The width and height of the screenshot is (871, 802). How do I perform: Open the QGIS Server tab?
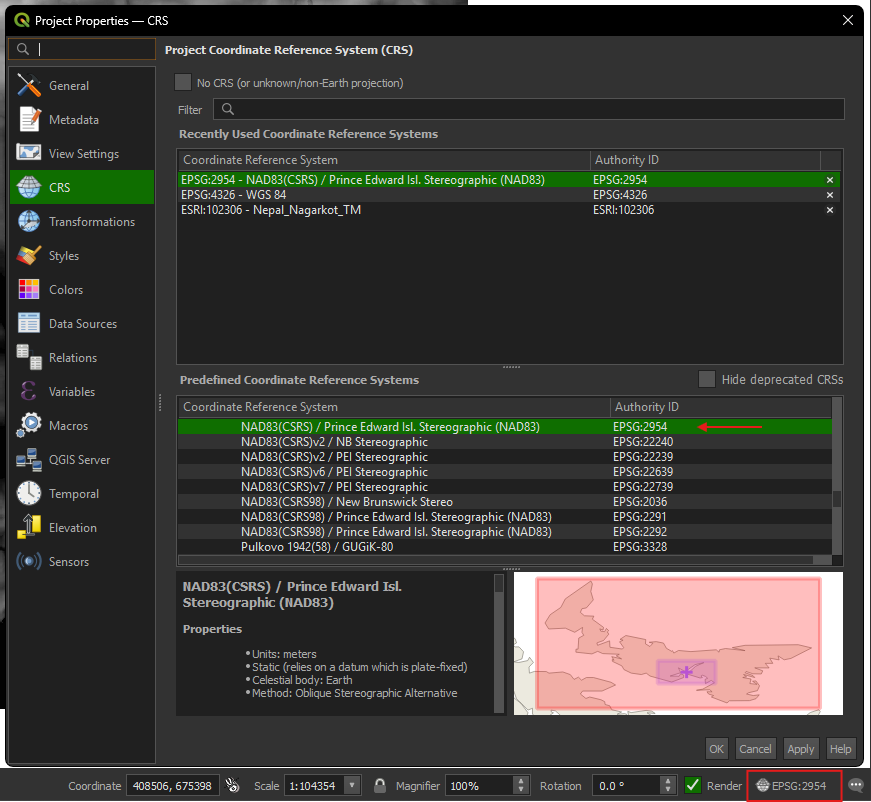[x=79, y=460]
